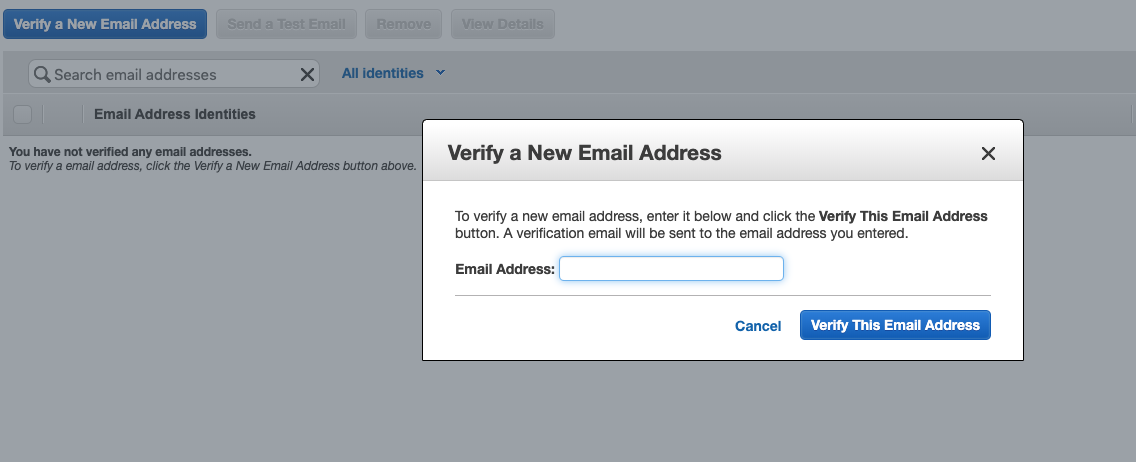Close the Verify a New Email Address dialog
This screenshot has height=462, width=1136.
point(988,153)
